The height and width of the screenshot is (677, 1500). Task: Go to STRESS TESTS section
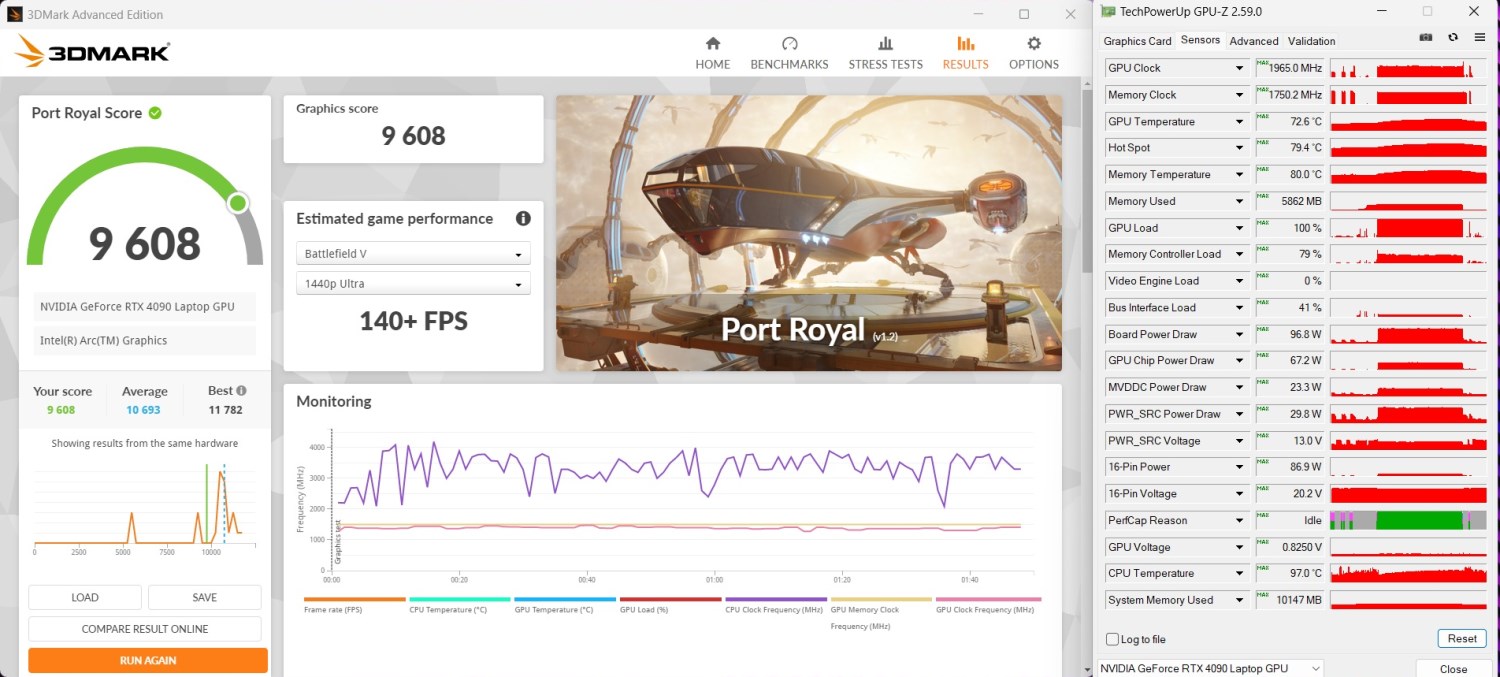885,53
